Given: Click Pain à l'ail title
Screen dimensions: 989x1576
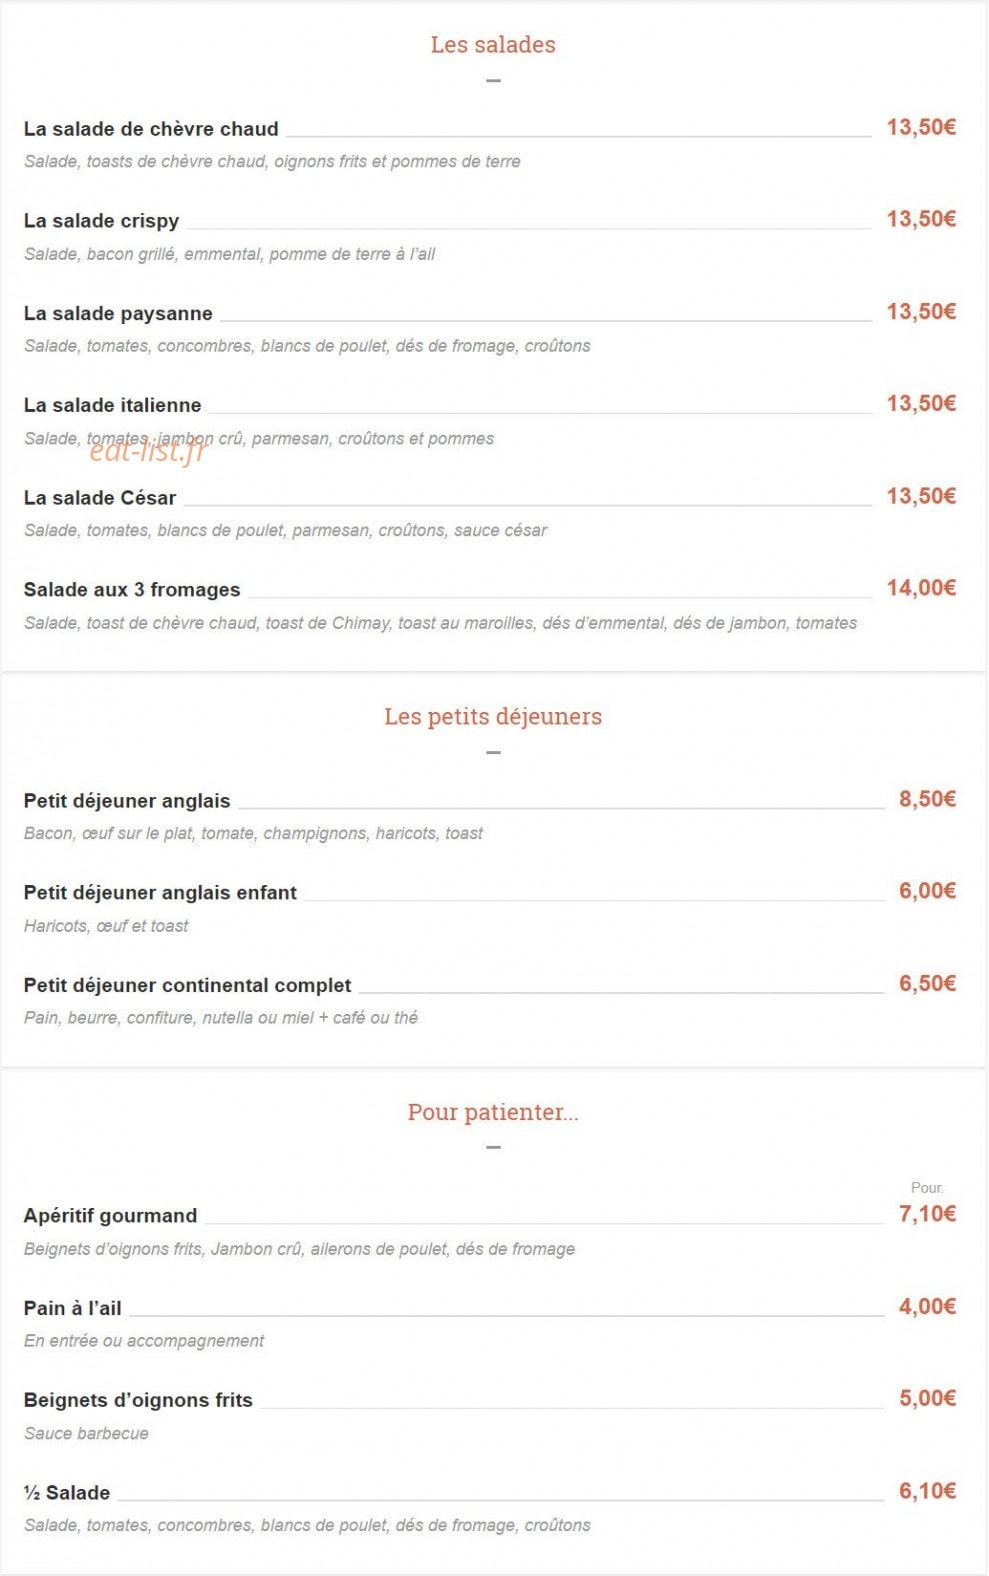Looking at the screenshot, I should [72, 1308].
